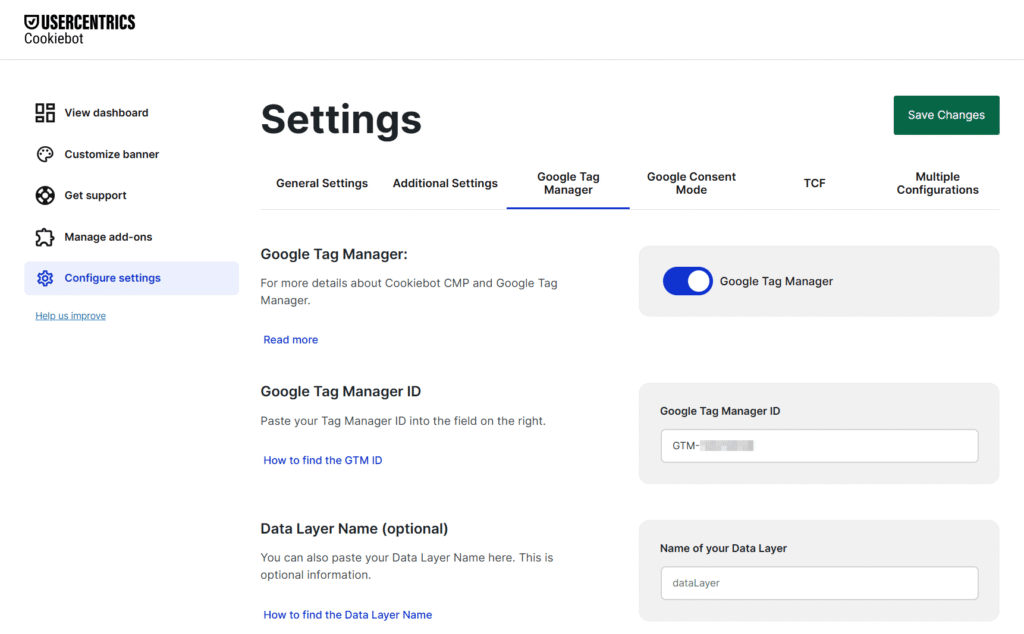Open the TCF tab
1024x634 pixels.
(x=814, y=183)
